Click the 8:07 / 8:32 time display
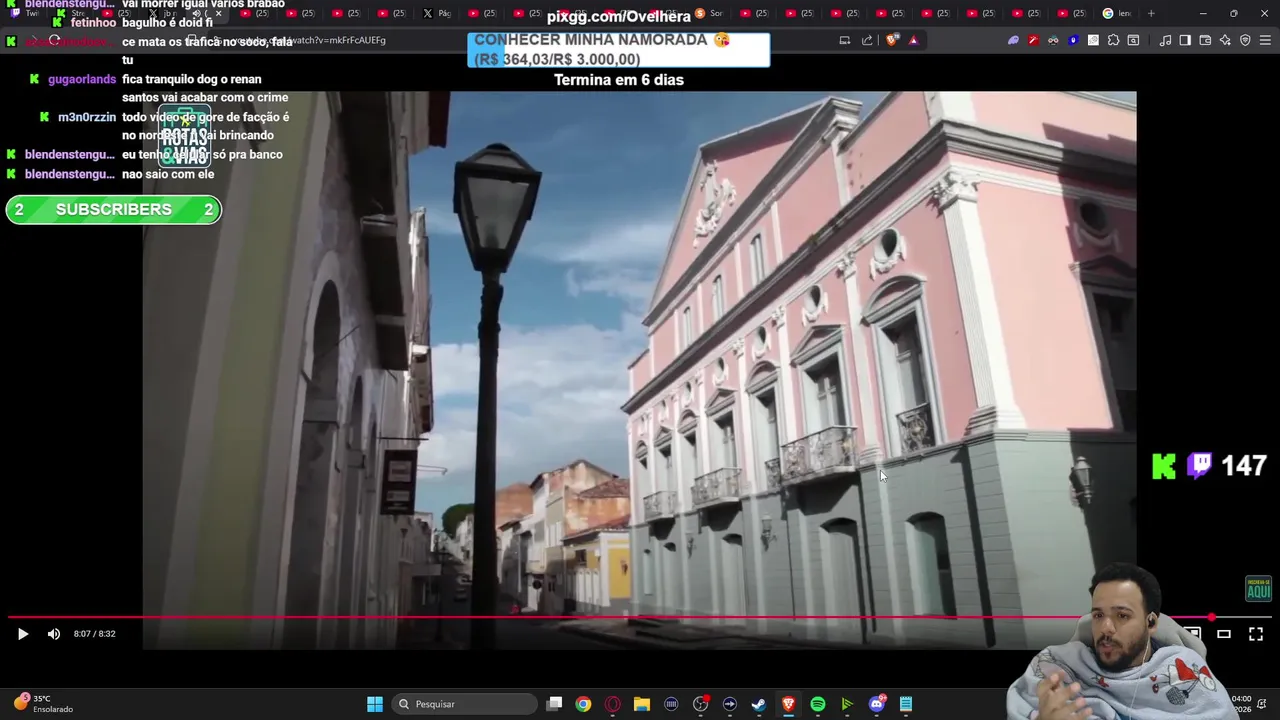This screenshot has width=1280, height=720. 94,634
